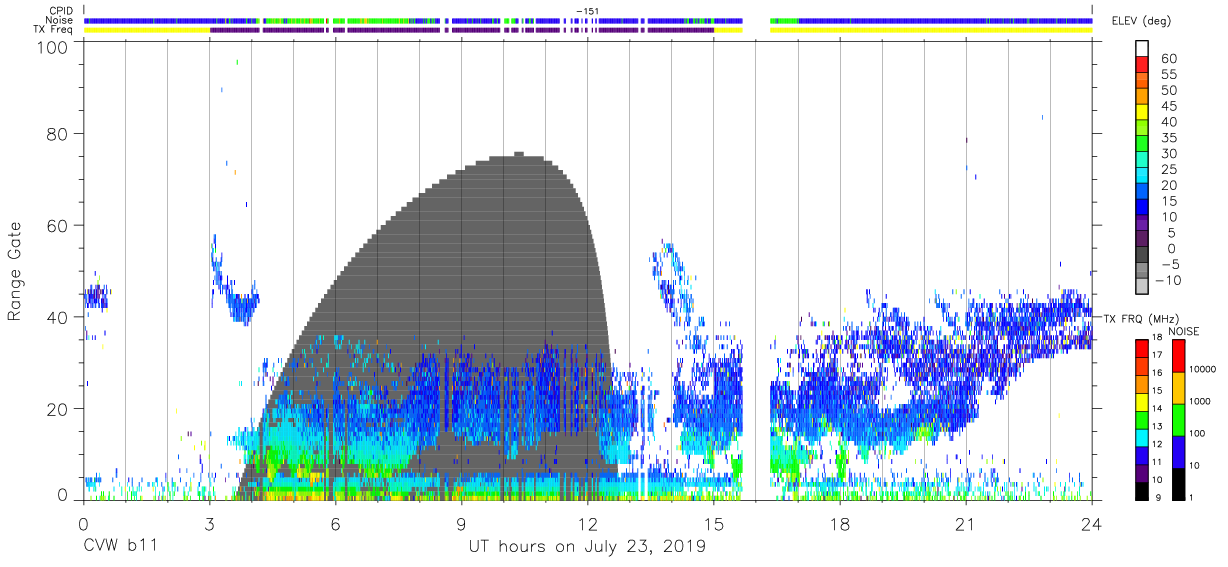Click the '60' tick on the Range Gate axis
Viewport: 1228px width, 567px height.
pos(58,225)
